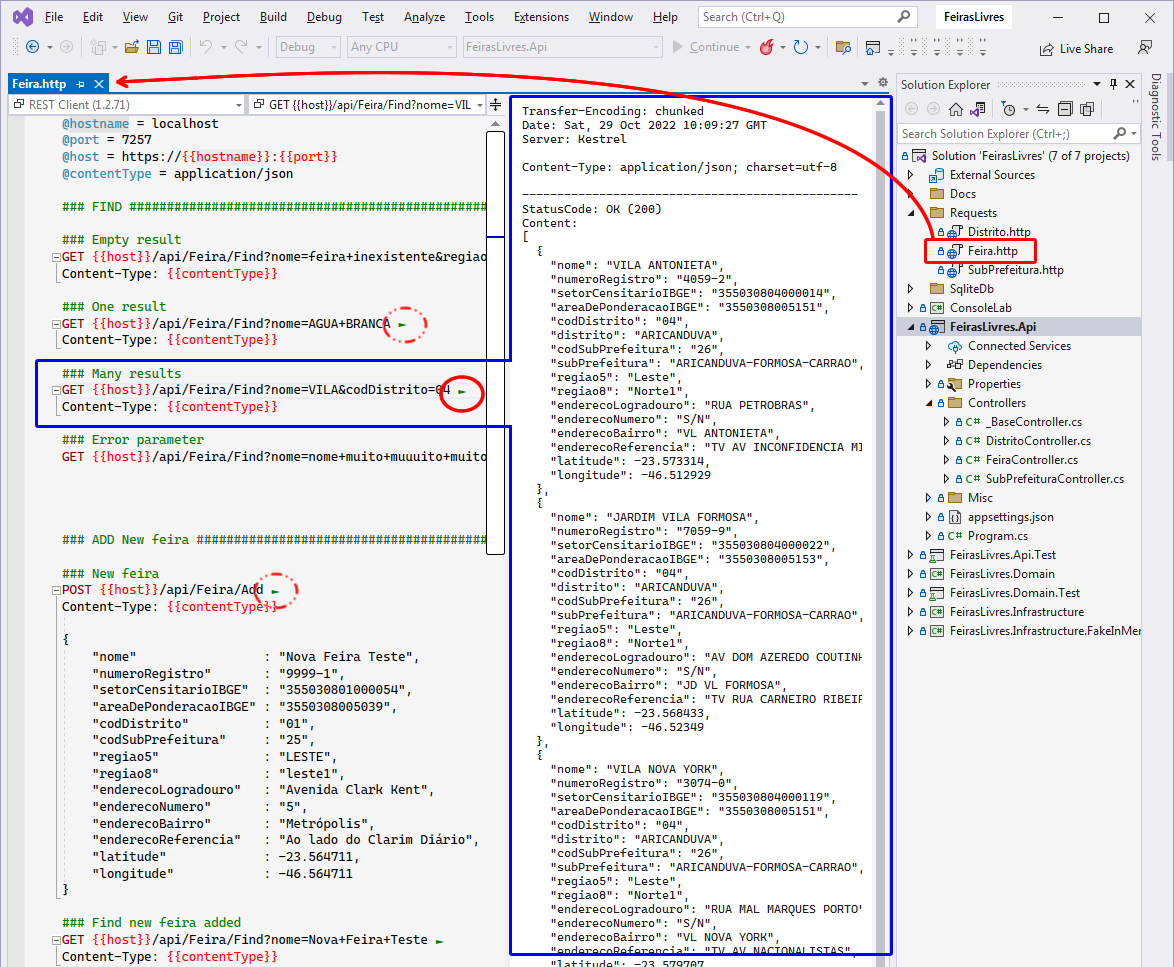Collapse the Requests folder
The height and width of the screenshot is (967, 1174).
pos(910,213)
